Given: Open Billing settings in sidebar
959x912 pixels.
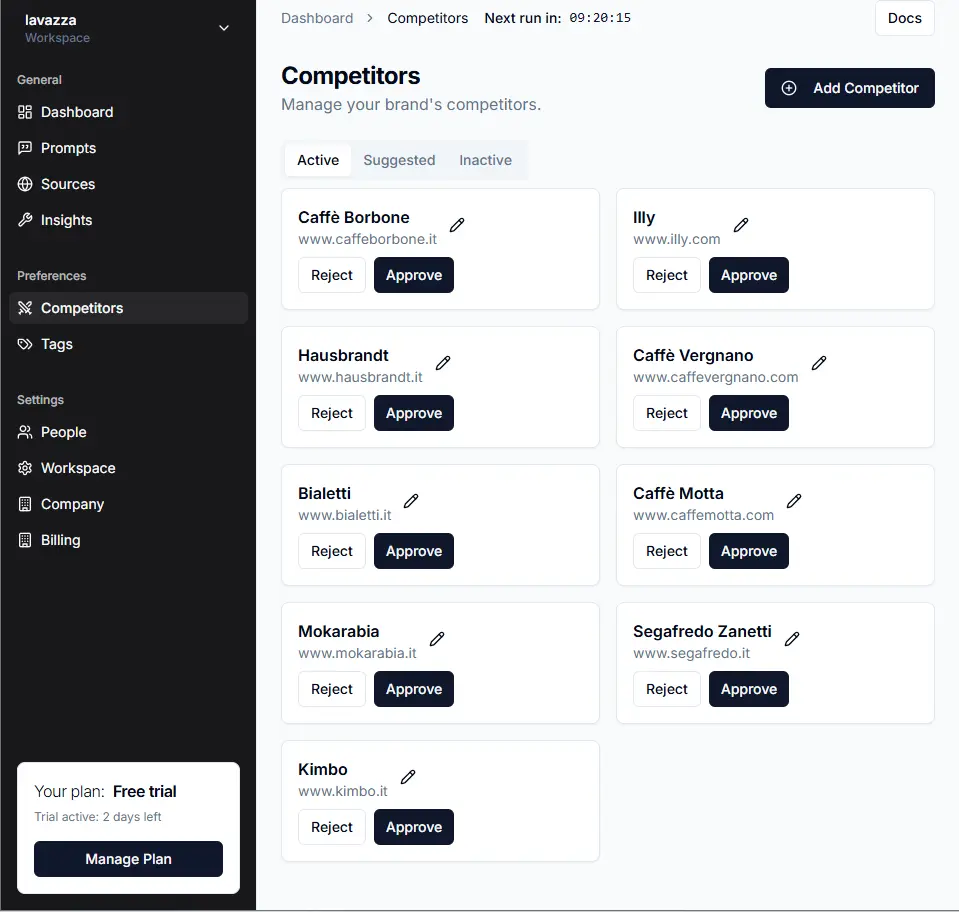Looking at the screenshot, I should 128,540.
